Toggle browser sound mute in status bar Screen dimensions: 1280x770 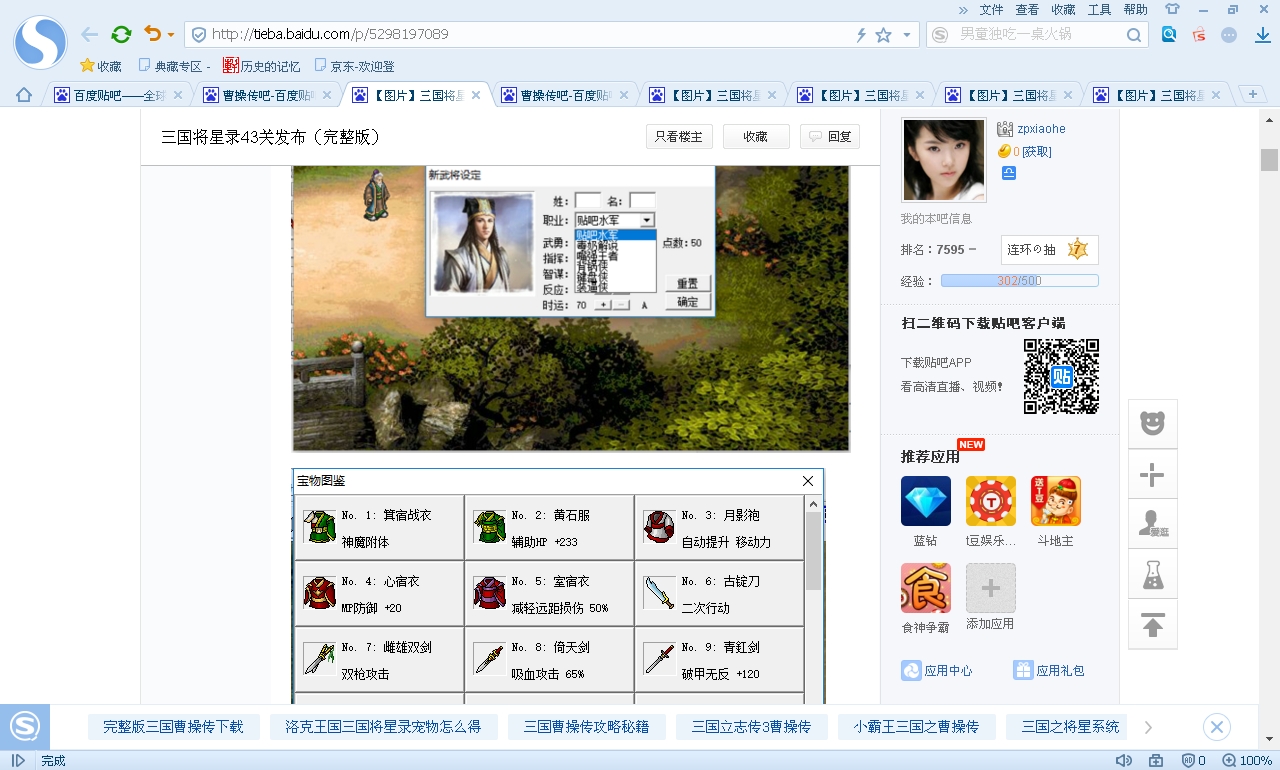[1123, 761]
